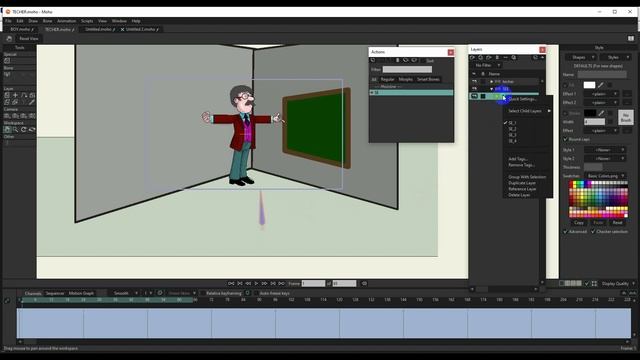Toggle the Fill enable checkbox
The image size is (640, 360).
(566, 85)
